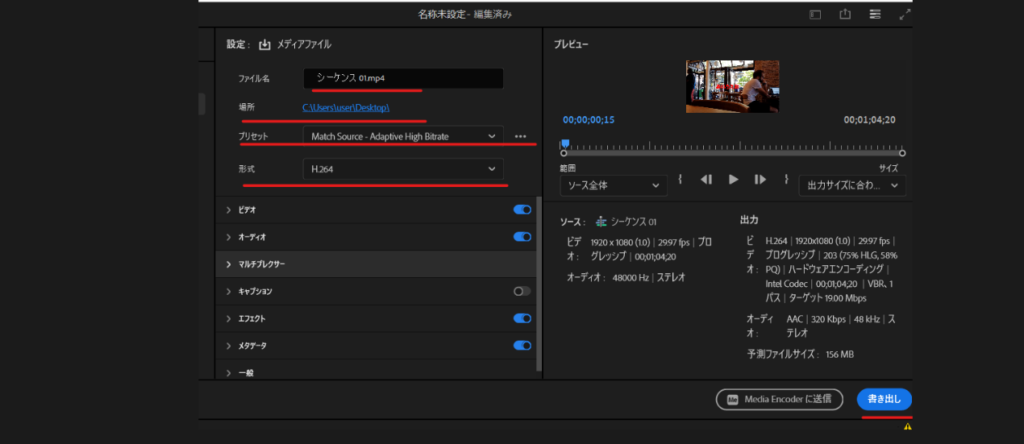Expand the マルチプレクサー section
Viewport: 1024px width, 444px height.
click(x=229, y=264)
